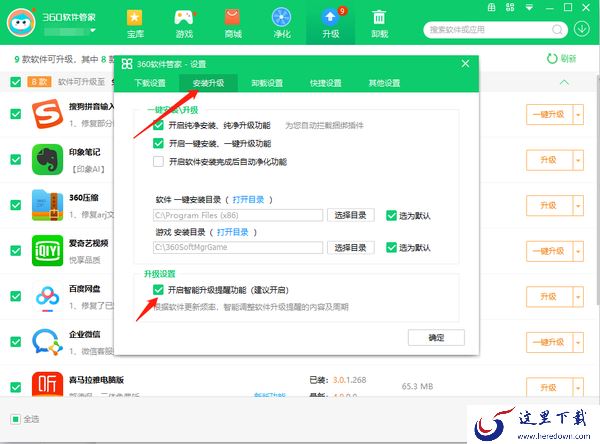The image size is (600, 444).
Task: Click 一键升级 button for 搜狗拼音输入法
Action: pyautogui.click(x=549, y=114)
